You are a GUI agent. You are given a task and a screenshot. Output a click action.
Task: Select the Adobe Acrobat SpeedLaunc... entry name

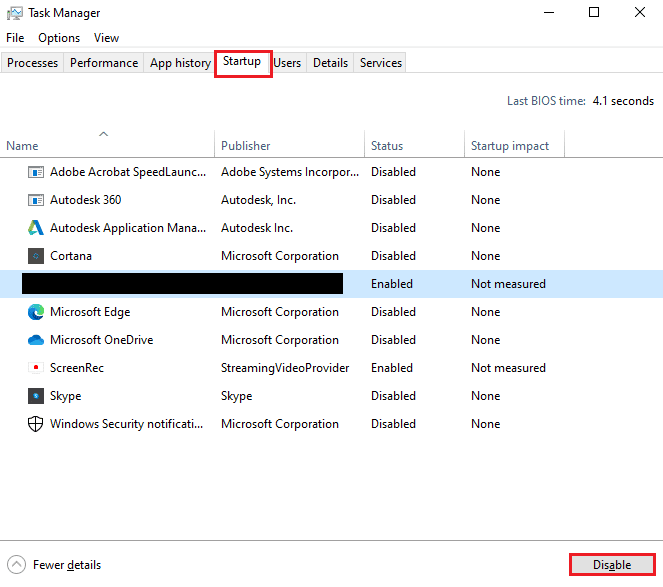(x=128, y=172)
